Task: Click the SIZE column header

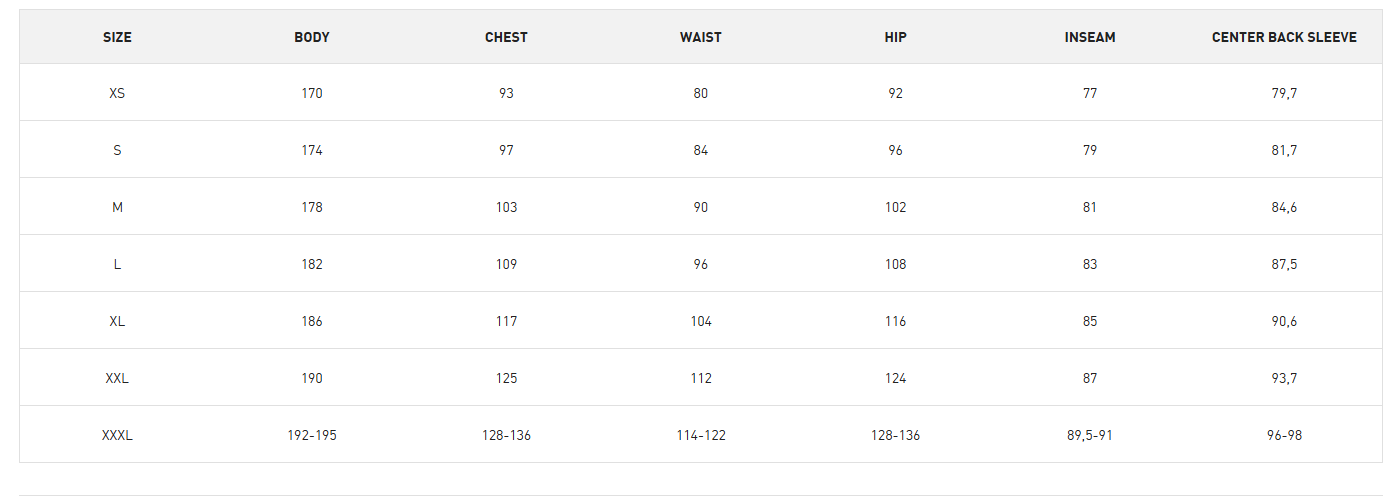Action: (117, 37)
